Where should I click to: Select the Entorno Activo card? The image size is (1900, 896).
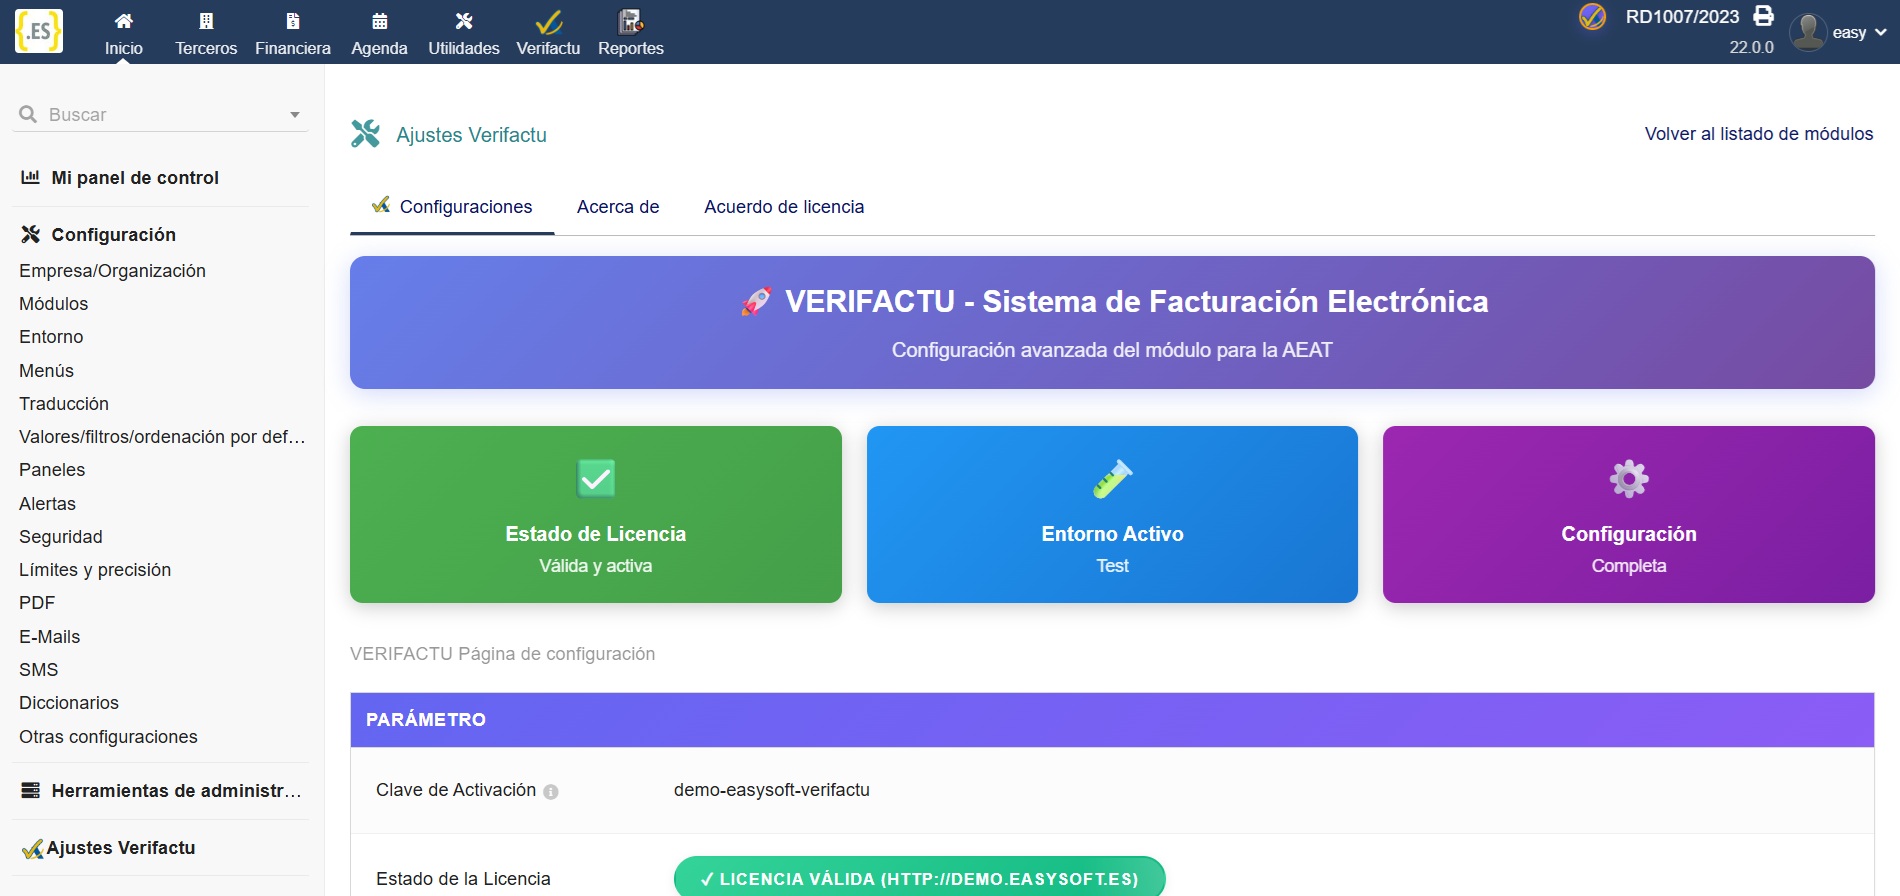pos(1112,514)
